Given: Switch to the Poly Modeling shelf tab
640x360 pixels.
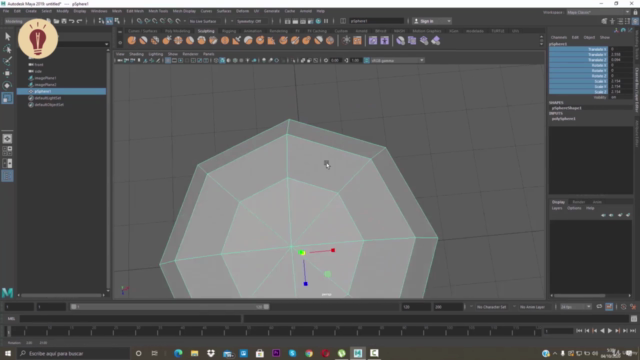Looking at the screenshot, I should click(x=178, y=31).
